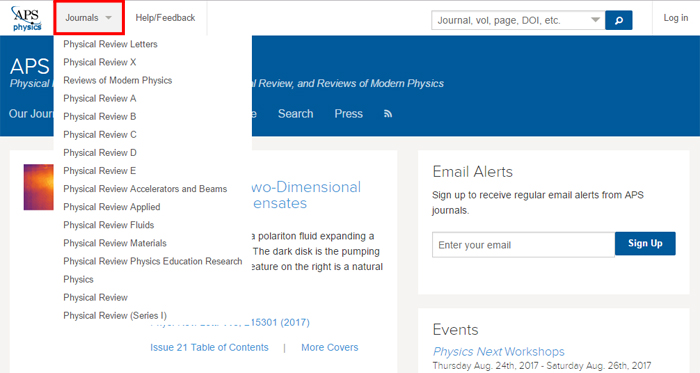
Task: Choose Physical Review Fluids
Action: 108,225
